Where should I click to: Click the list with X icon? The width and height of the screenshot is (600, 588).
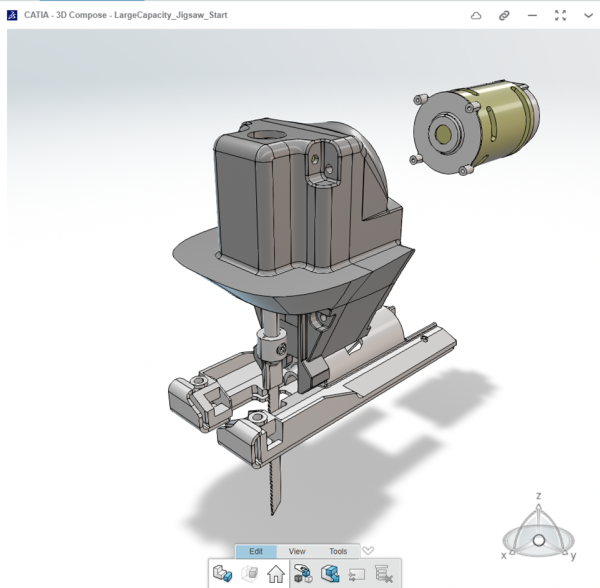384,574
